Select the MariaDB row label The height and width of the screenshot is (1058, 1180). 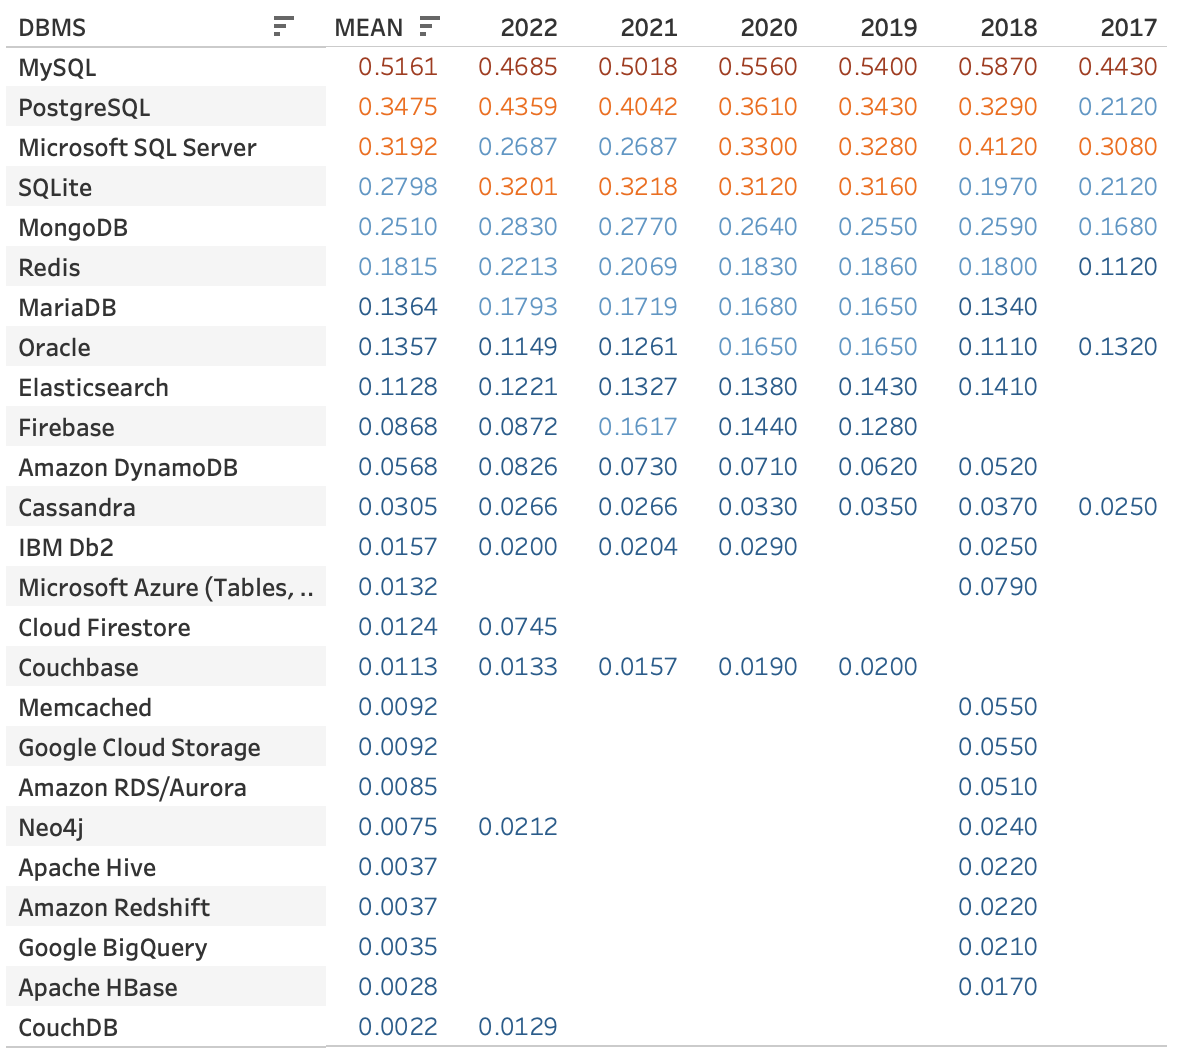[x=67, y=307]
